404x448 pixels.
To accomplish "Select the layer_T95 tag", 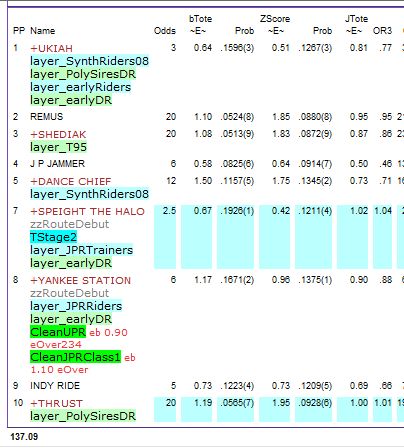I will [x=58, y=147].
